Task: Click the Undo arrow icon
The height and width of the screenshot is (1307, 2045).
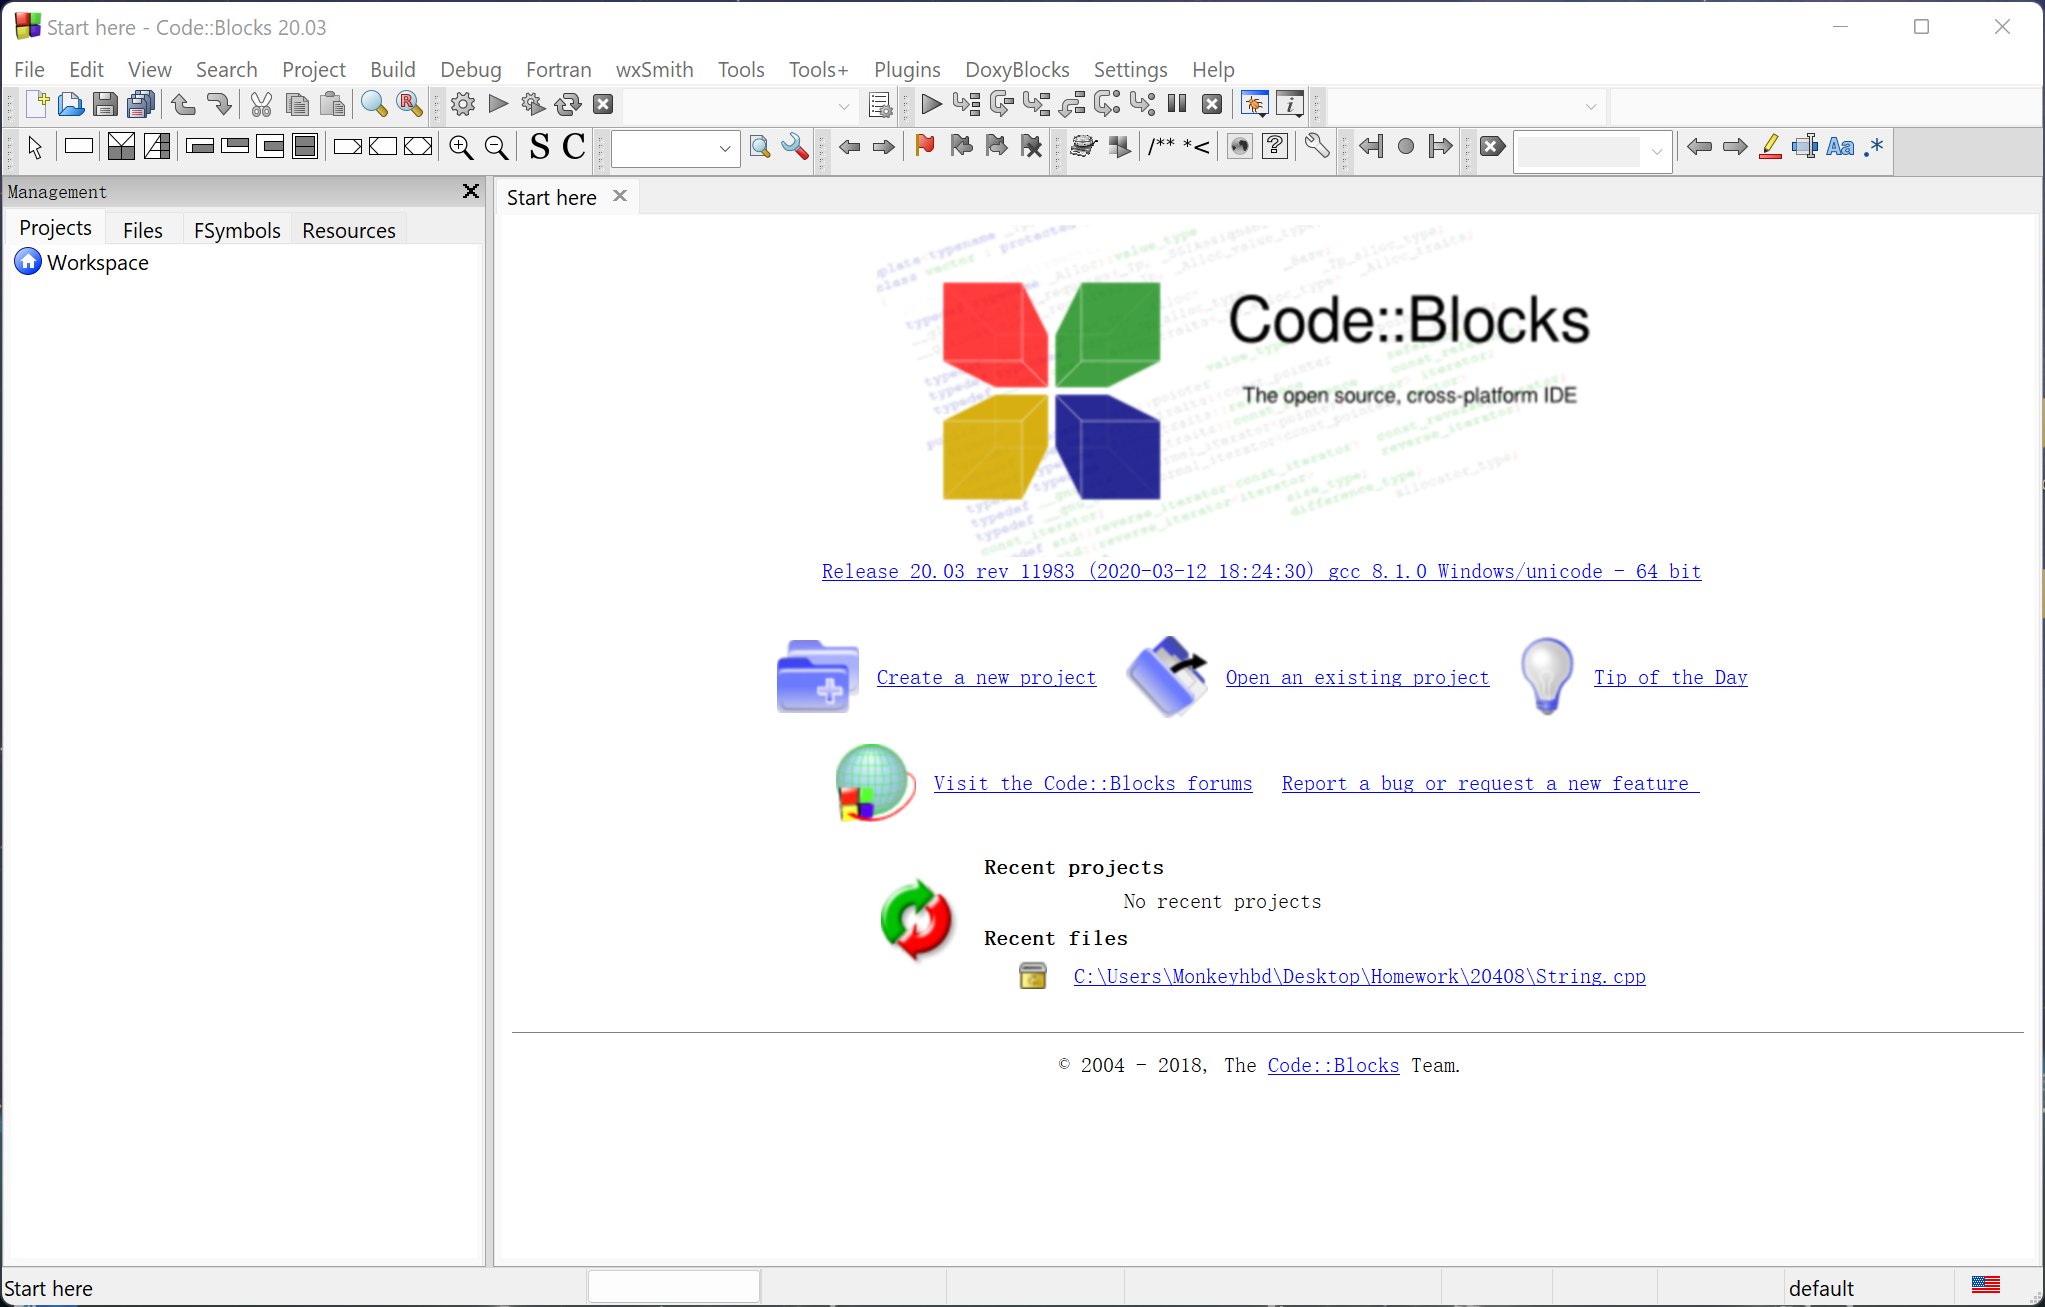Action: (183, 104)
